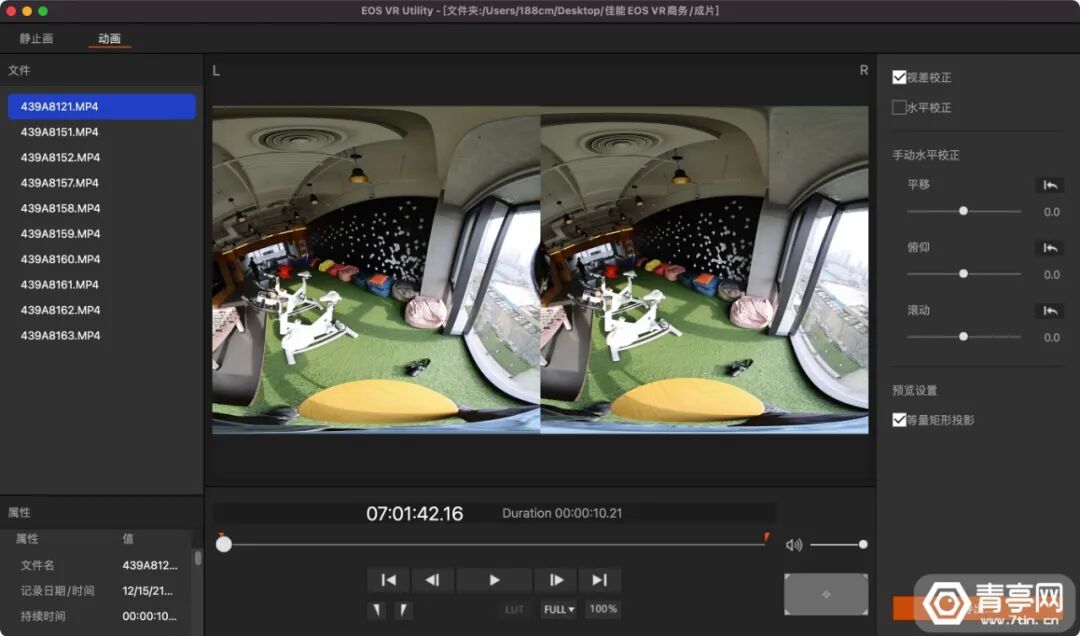
Task: Click the 文件名 property row
Action: click(96, 566)
